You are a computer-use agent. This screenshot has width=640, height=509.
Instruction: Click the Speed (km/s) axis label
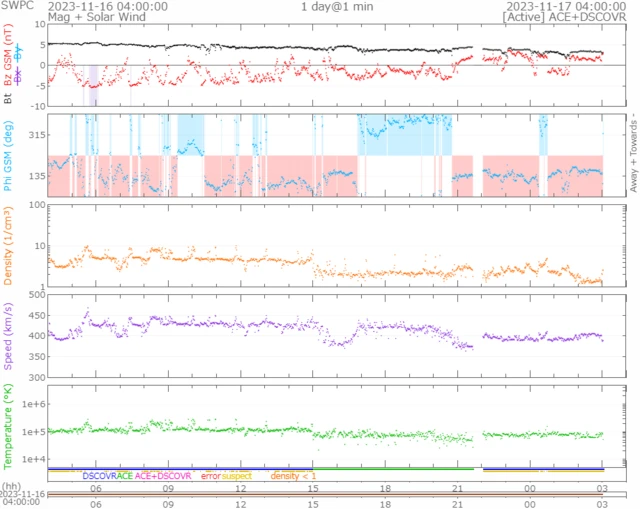9,335
